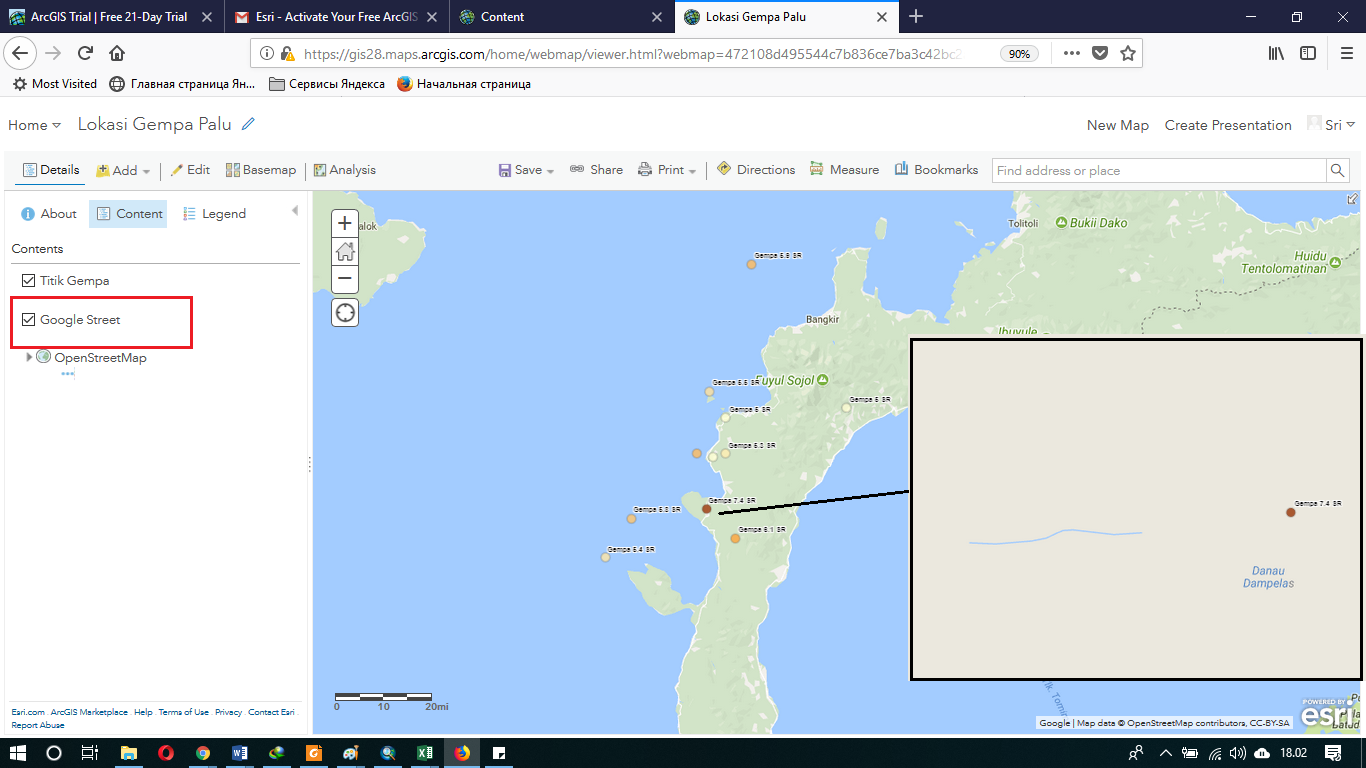Switch to Content browser tab
The height and width of the screenshot is (768, 1366).
(562, 17)
